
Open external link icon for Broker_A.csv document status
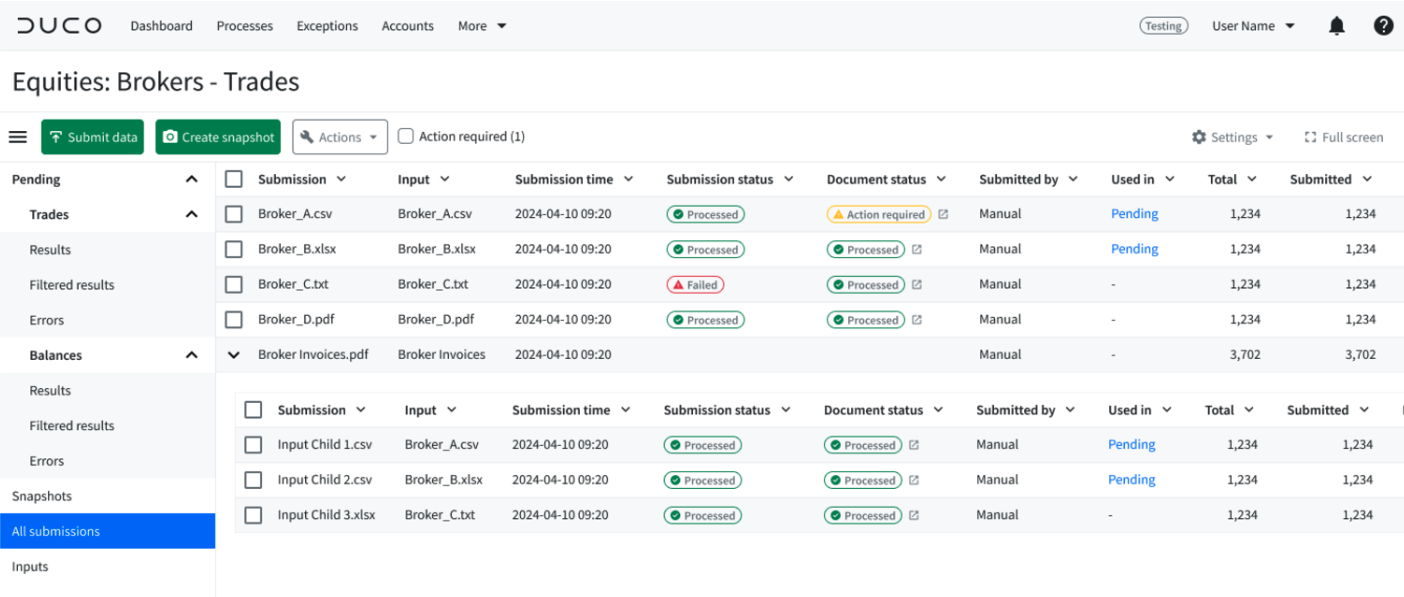(943, 214)
